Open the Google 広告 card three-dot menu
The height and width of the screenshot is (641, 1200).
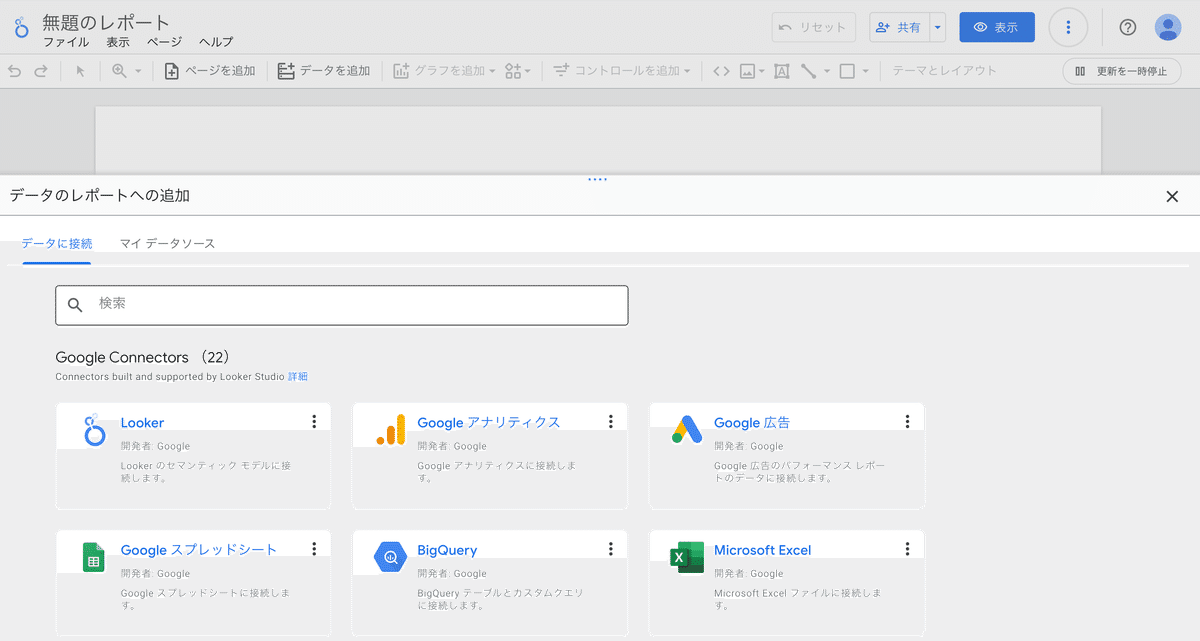point(907,422)
